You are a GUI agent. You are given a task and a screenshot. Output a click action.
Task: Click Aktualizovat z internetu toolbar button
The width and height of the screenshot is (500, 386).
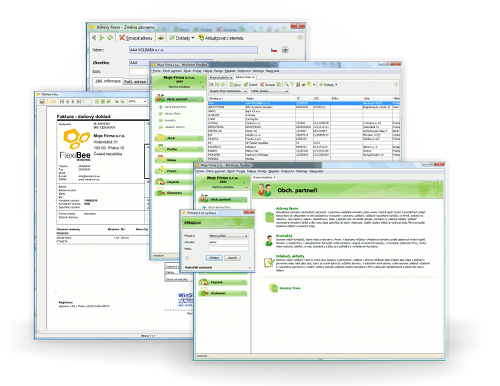(221, 38)
